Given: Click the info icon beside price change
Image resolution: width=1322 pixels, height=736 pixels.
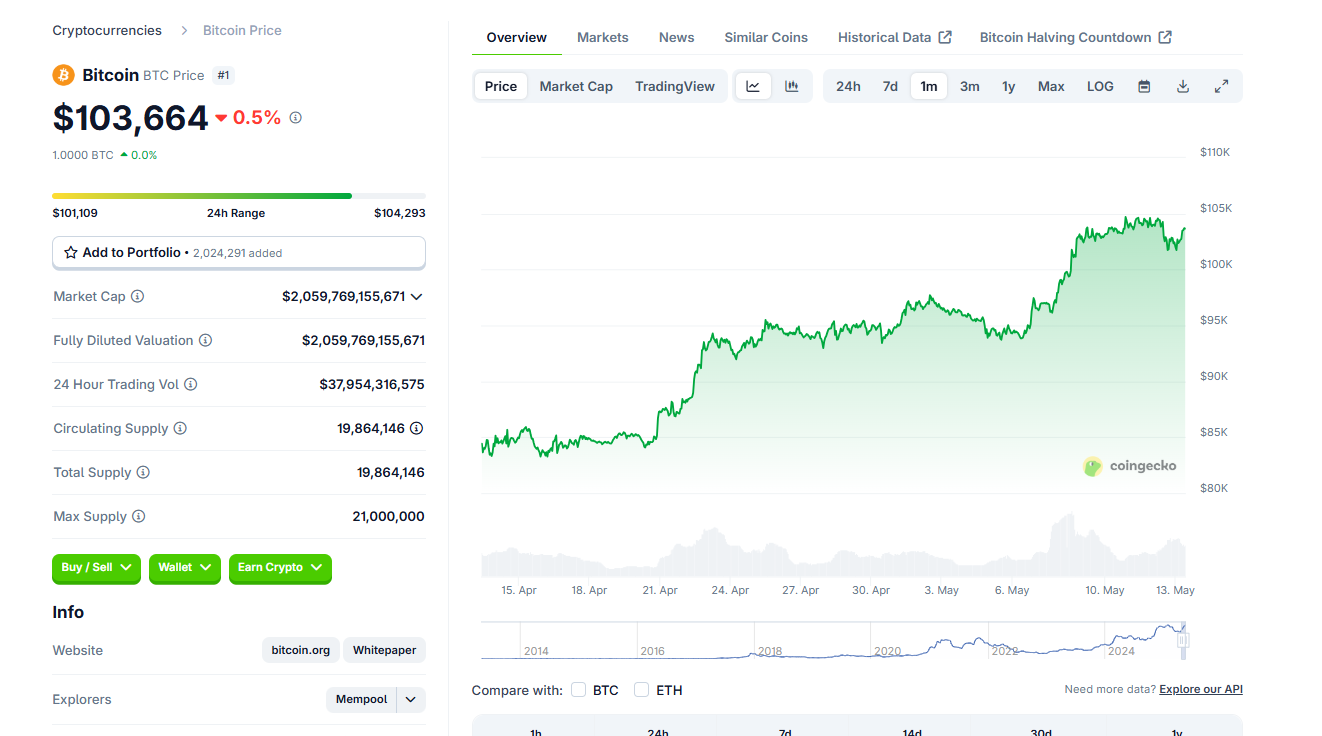Looking at the screenshot, I should tap(295, 118).
